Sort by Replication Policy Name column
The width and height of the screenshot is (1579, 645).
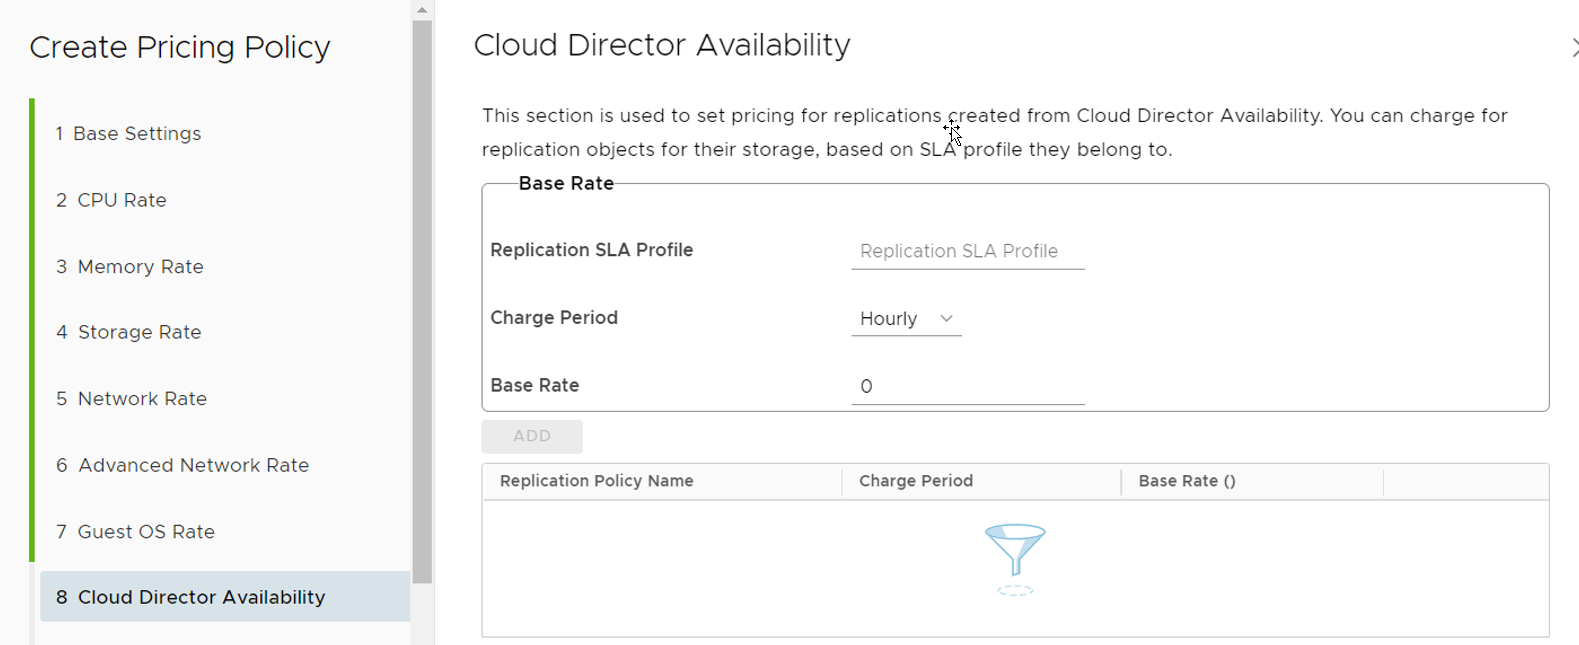tap(597, 481)
